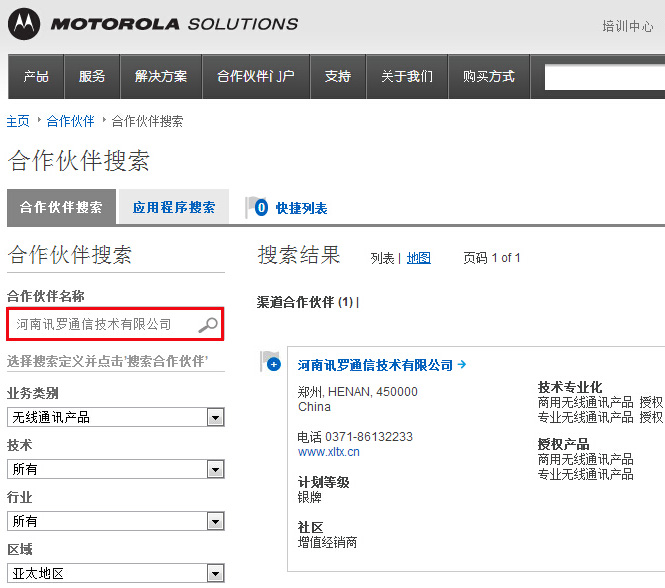
Task: Click the Motorola batwing logo icon
Action: coord(24,24)
